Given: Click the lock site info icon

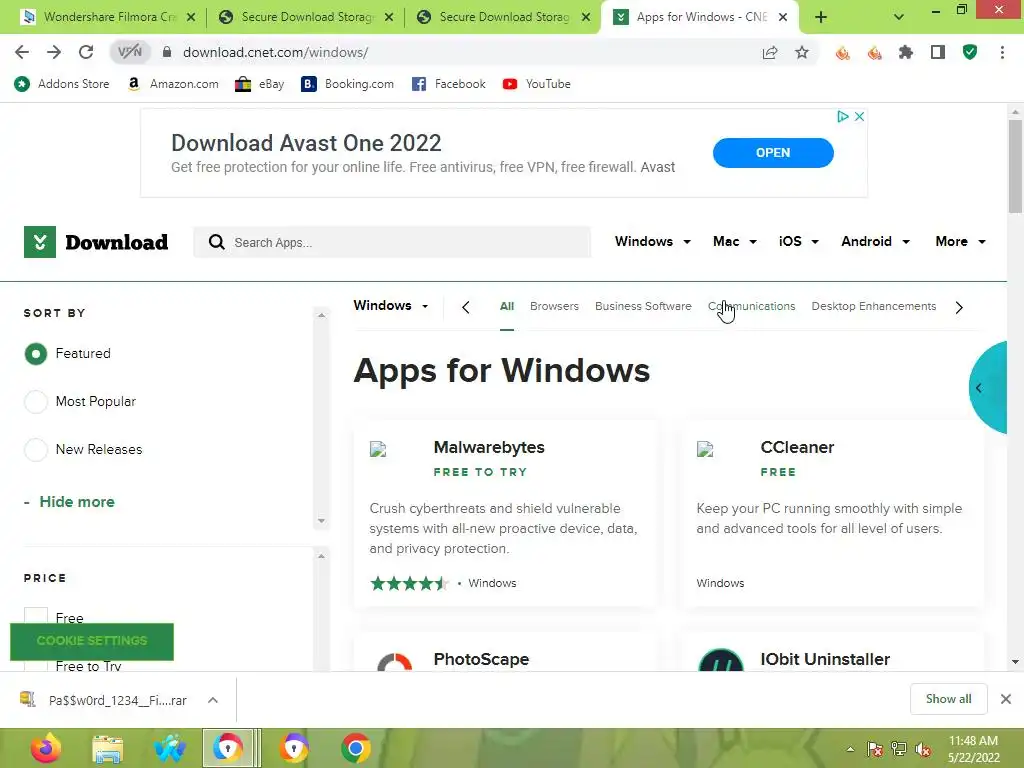Looking at the screenshot, I should pyautogui.click(x=167, y=52).
